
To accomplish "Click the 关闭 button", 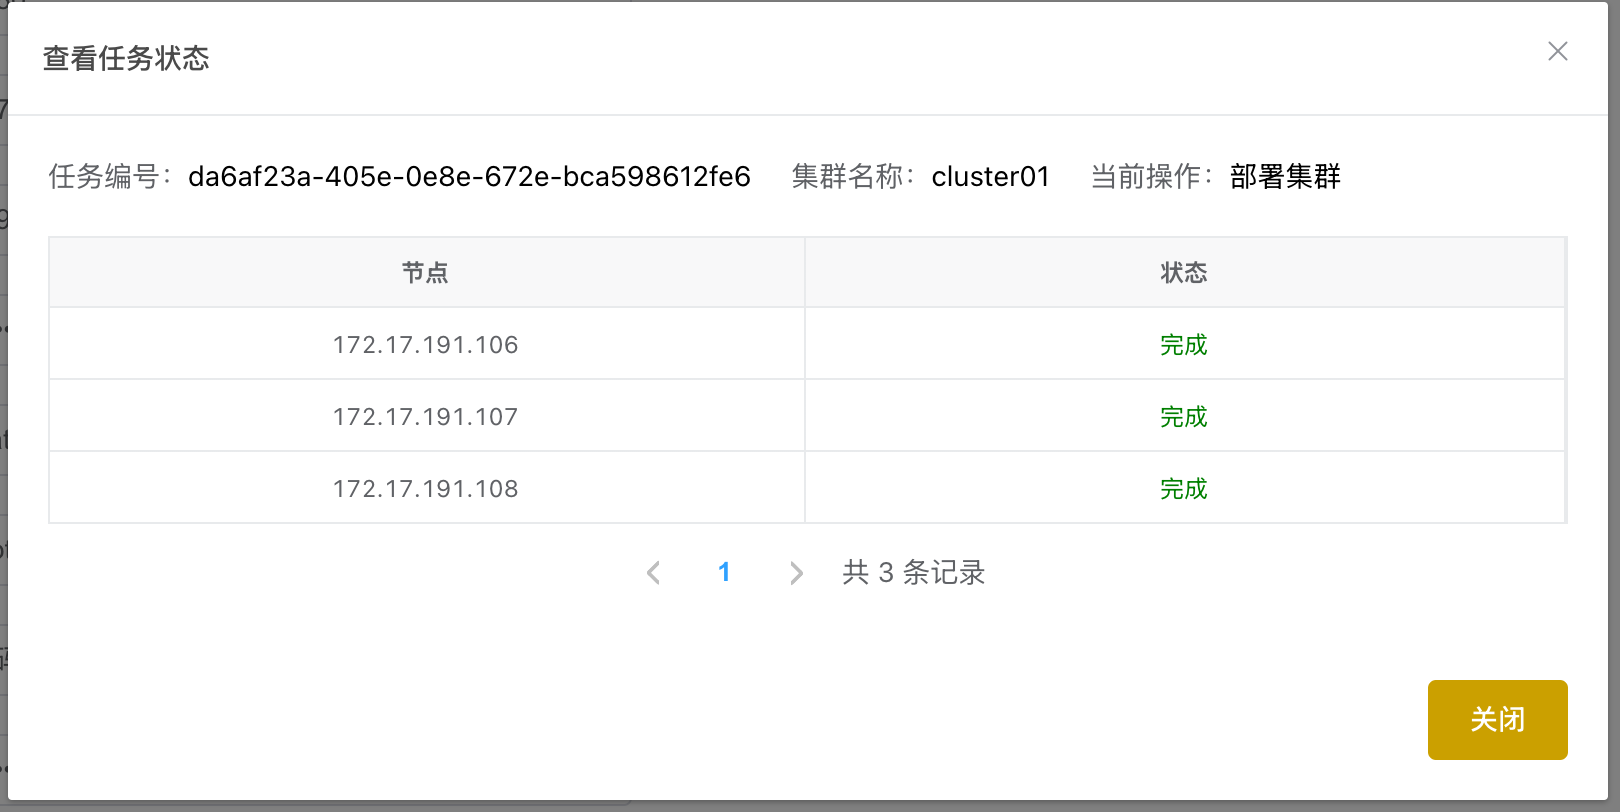I will [1497, 720].
